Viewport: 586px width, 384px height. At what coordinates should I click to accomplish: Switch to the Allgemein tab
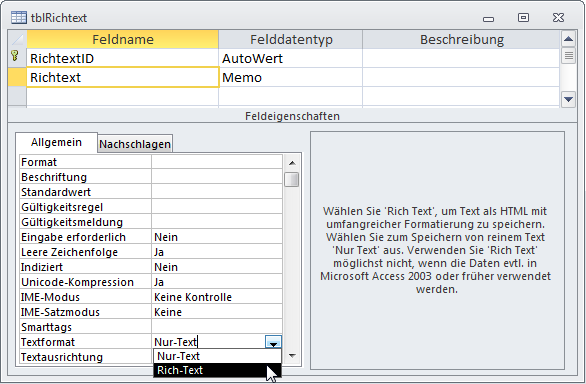(56, 142)
